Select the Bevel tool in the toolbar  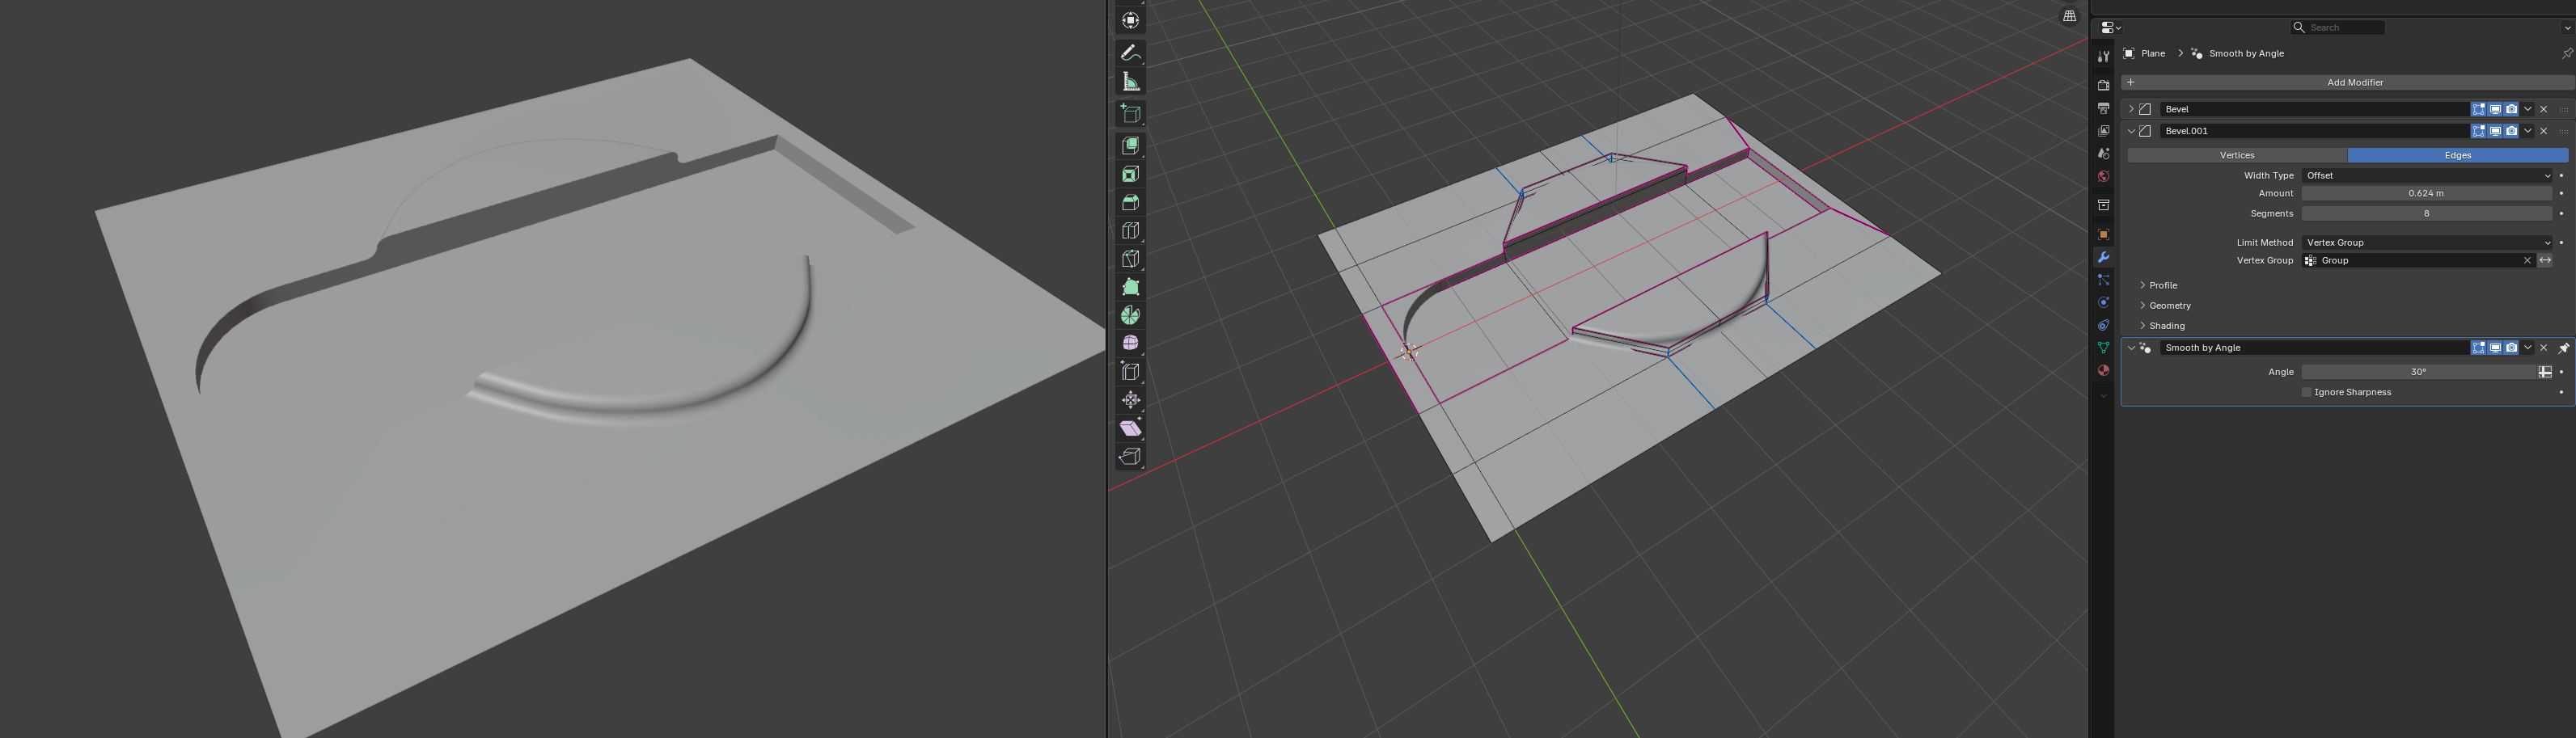click(x=1130, y=202)
